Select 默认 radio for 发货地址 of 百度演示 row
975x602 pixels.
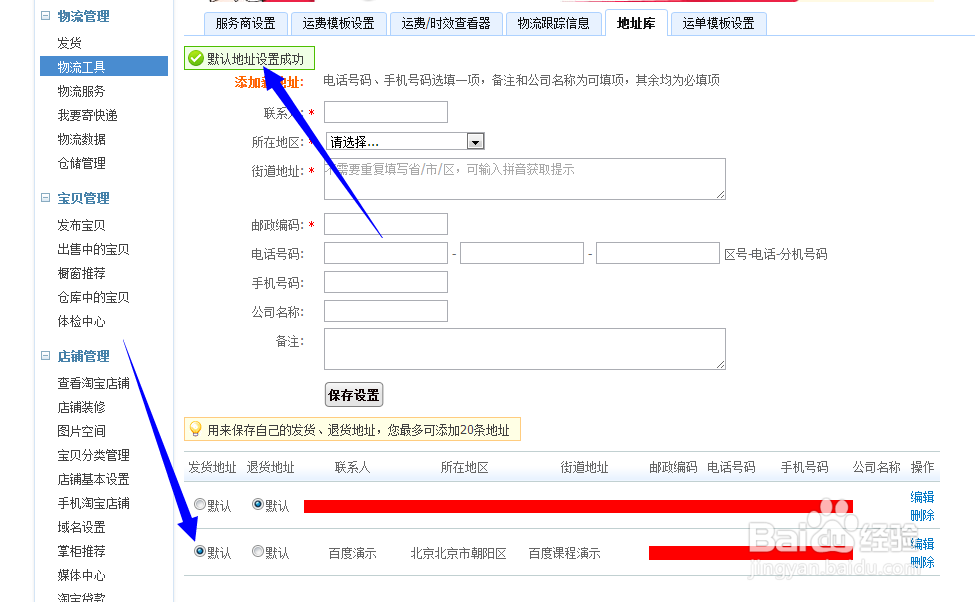coord(200,551)
